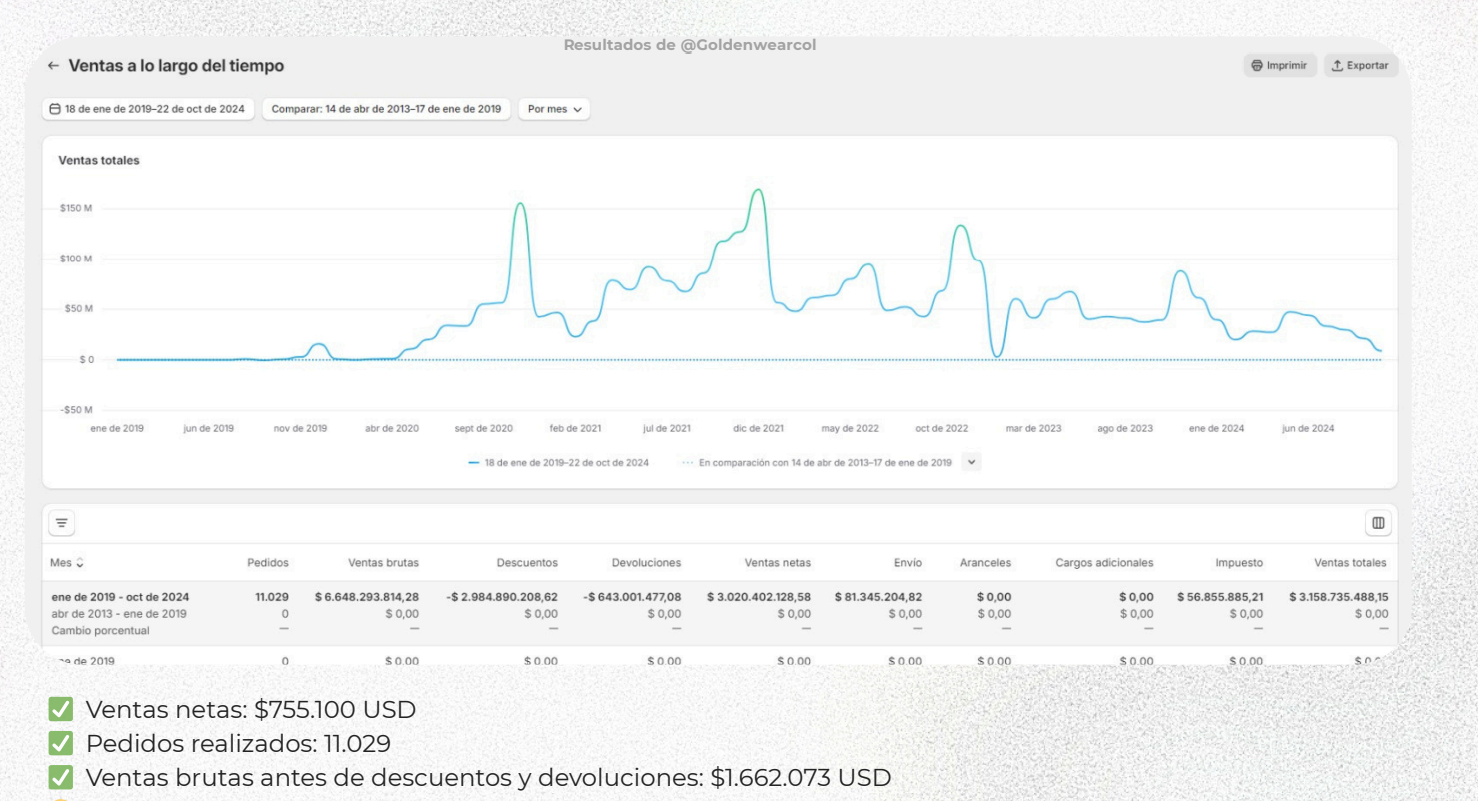
Task: Click the Ventas totales column header
Action: 1349,563
